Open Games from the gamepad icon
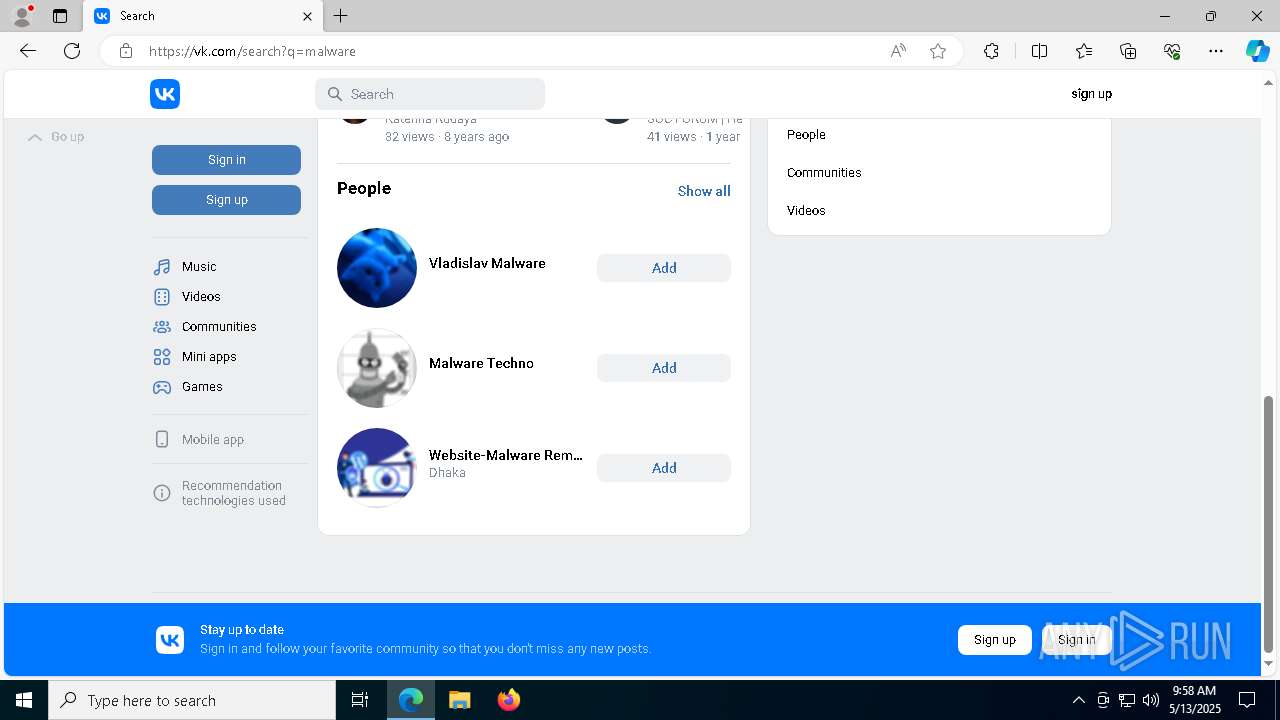Viewport: 1280px width, 720px height. (x=162, y=387)
